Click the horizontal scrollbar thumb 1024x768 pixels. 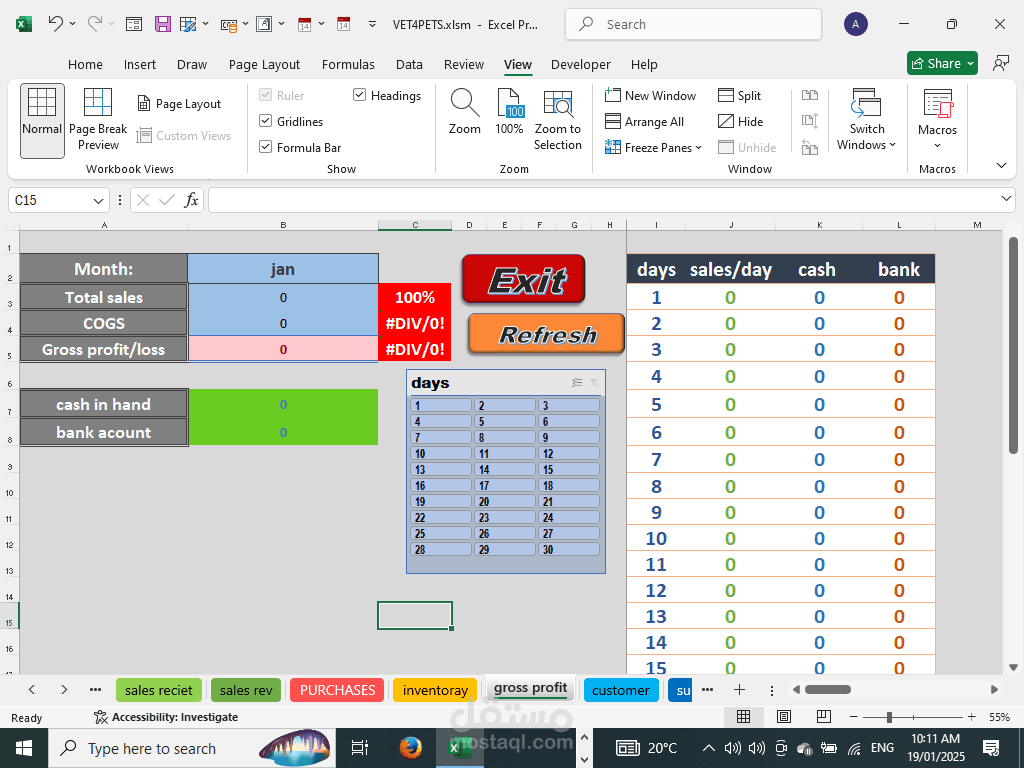pyautogui.click(x=827, y=690)
